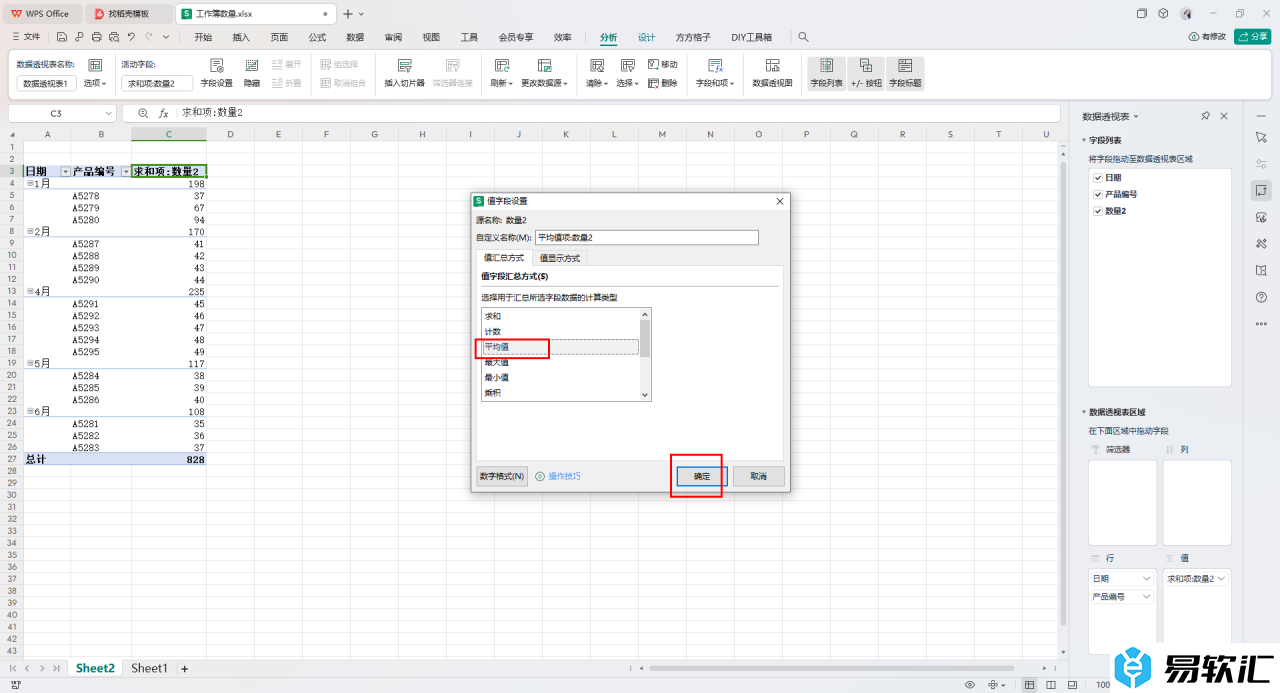Click the 移动 move pivot table icon

(x=654, y=64)
